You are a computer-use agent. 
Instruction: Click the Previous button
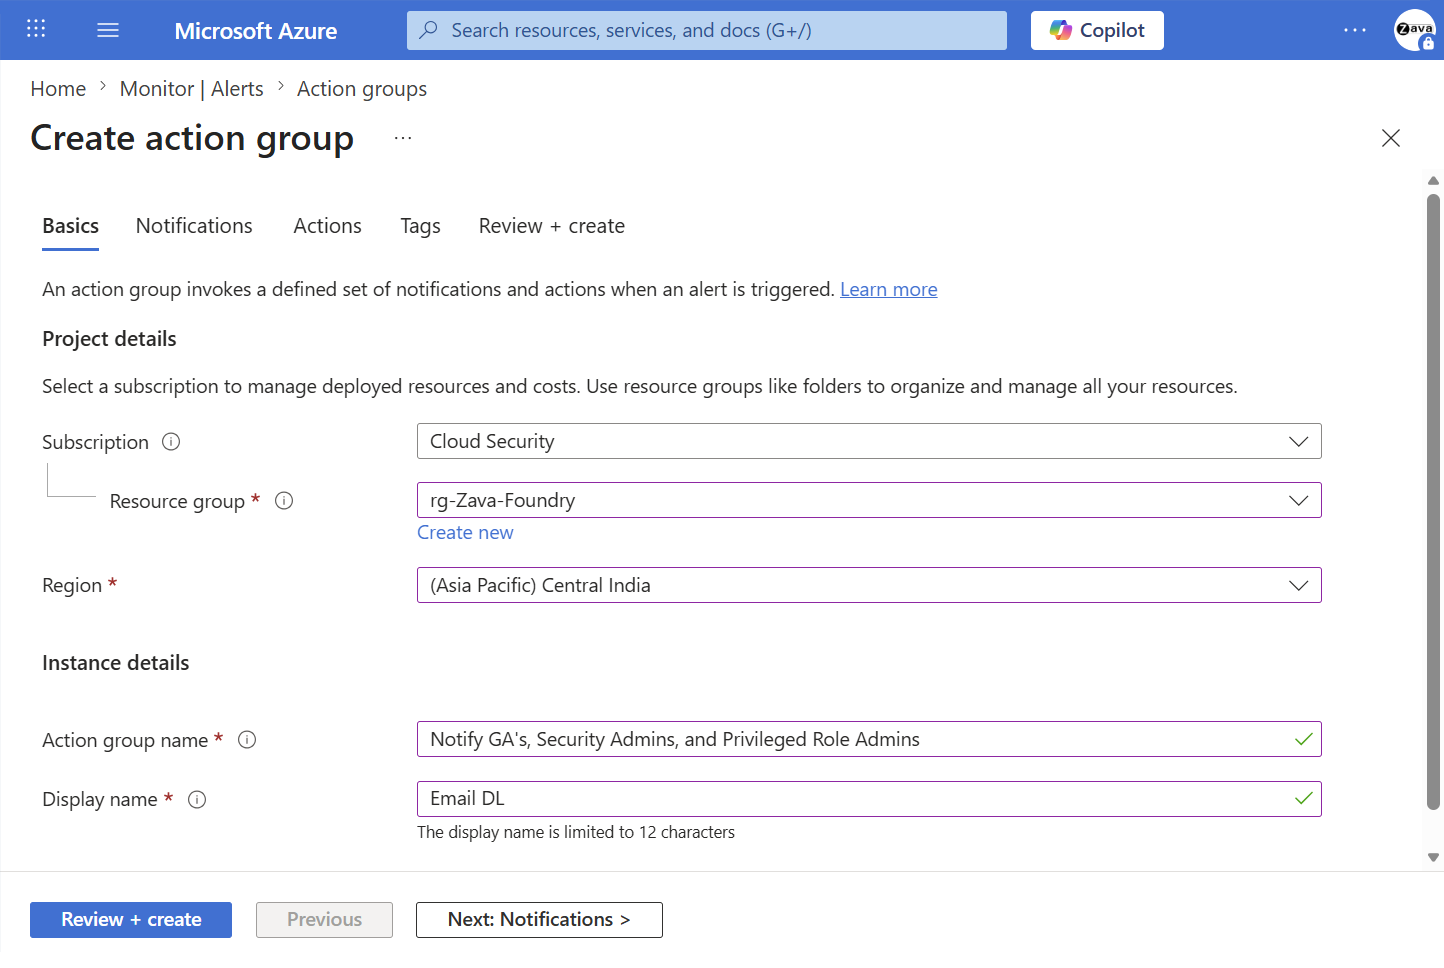324,920
